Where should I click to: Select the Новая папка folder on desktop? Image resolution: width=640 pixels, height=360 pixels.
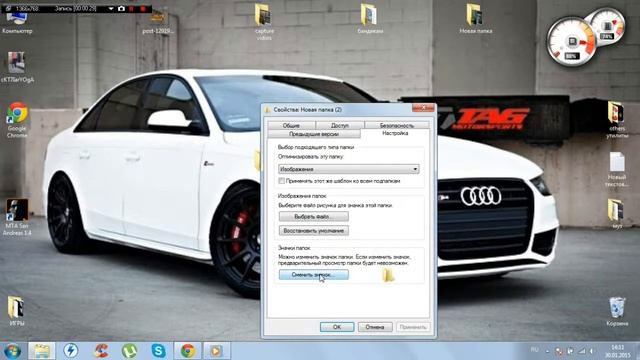pyautogui.click(x=476, y=19)
